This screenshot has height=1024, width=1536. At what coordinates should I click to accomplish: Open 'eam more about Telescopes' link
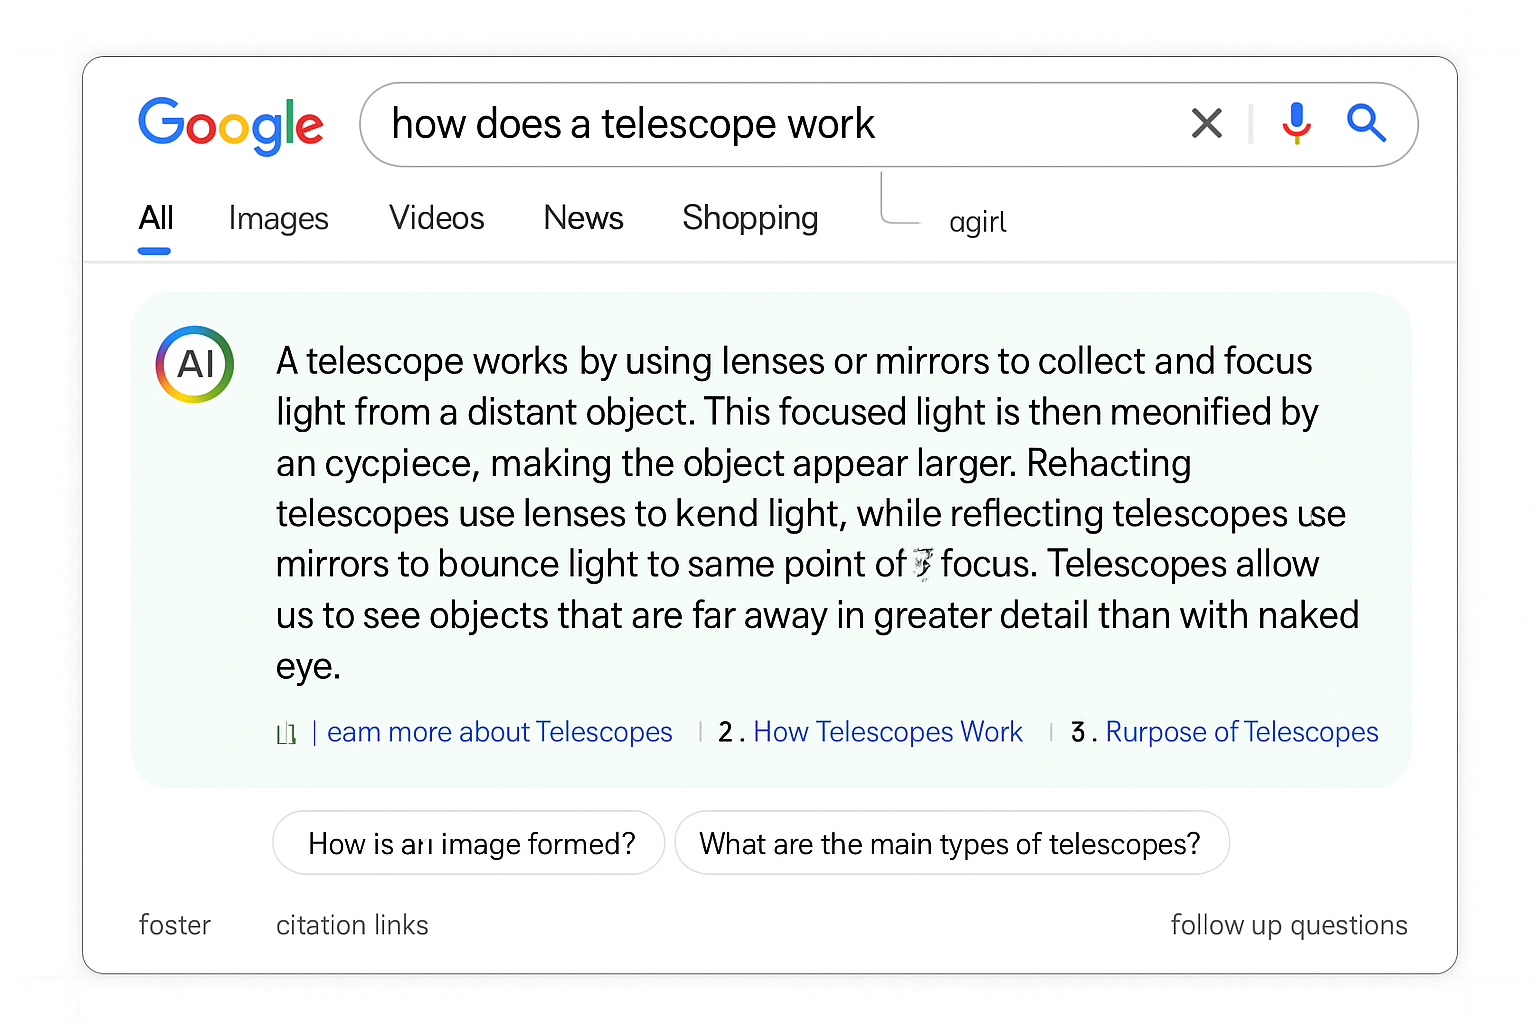(x=499, y=732)
